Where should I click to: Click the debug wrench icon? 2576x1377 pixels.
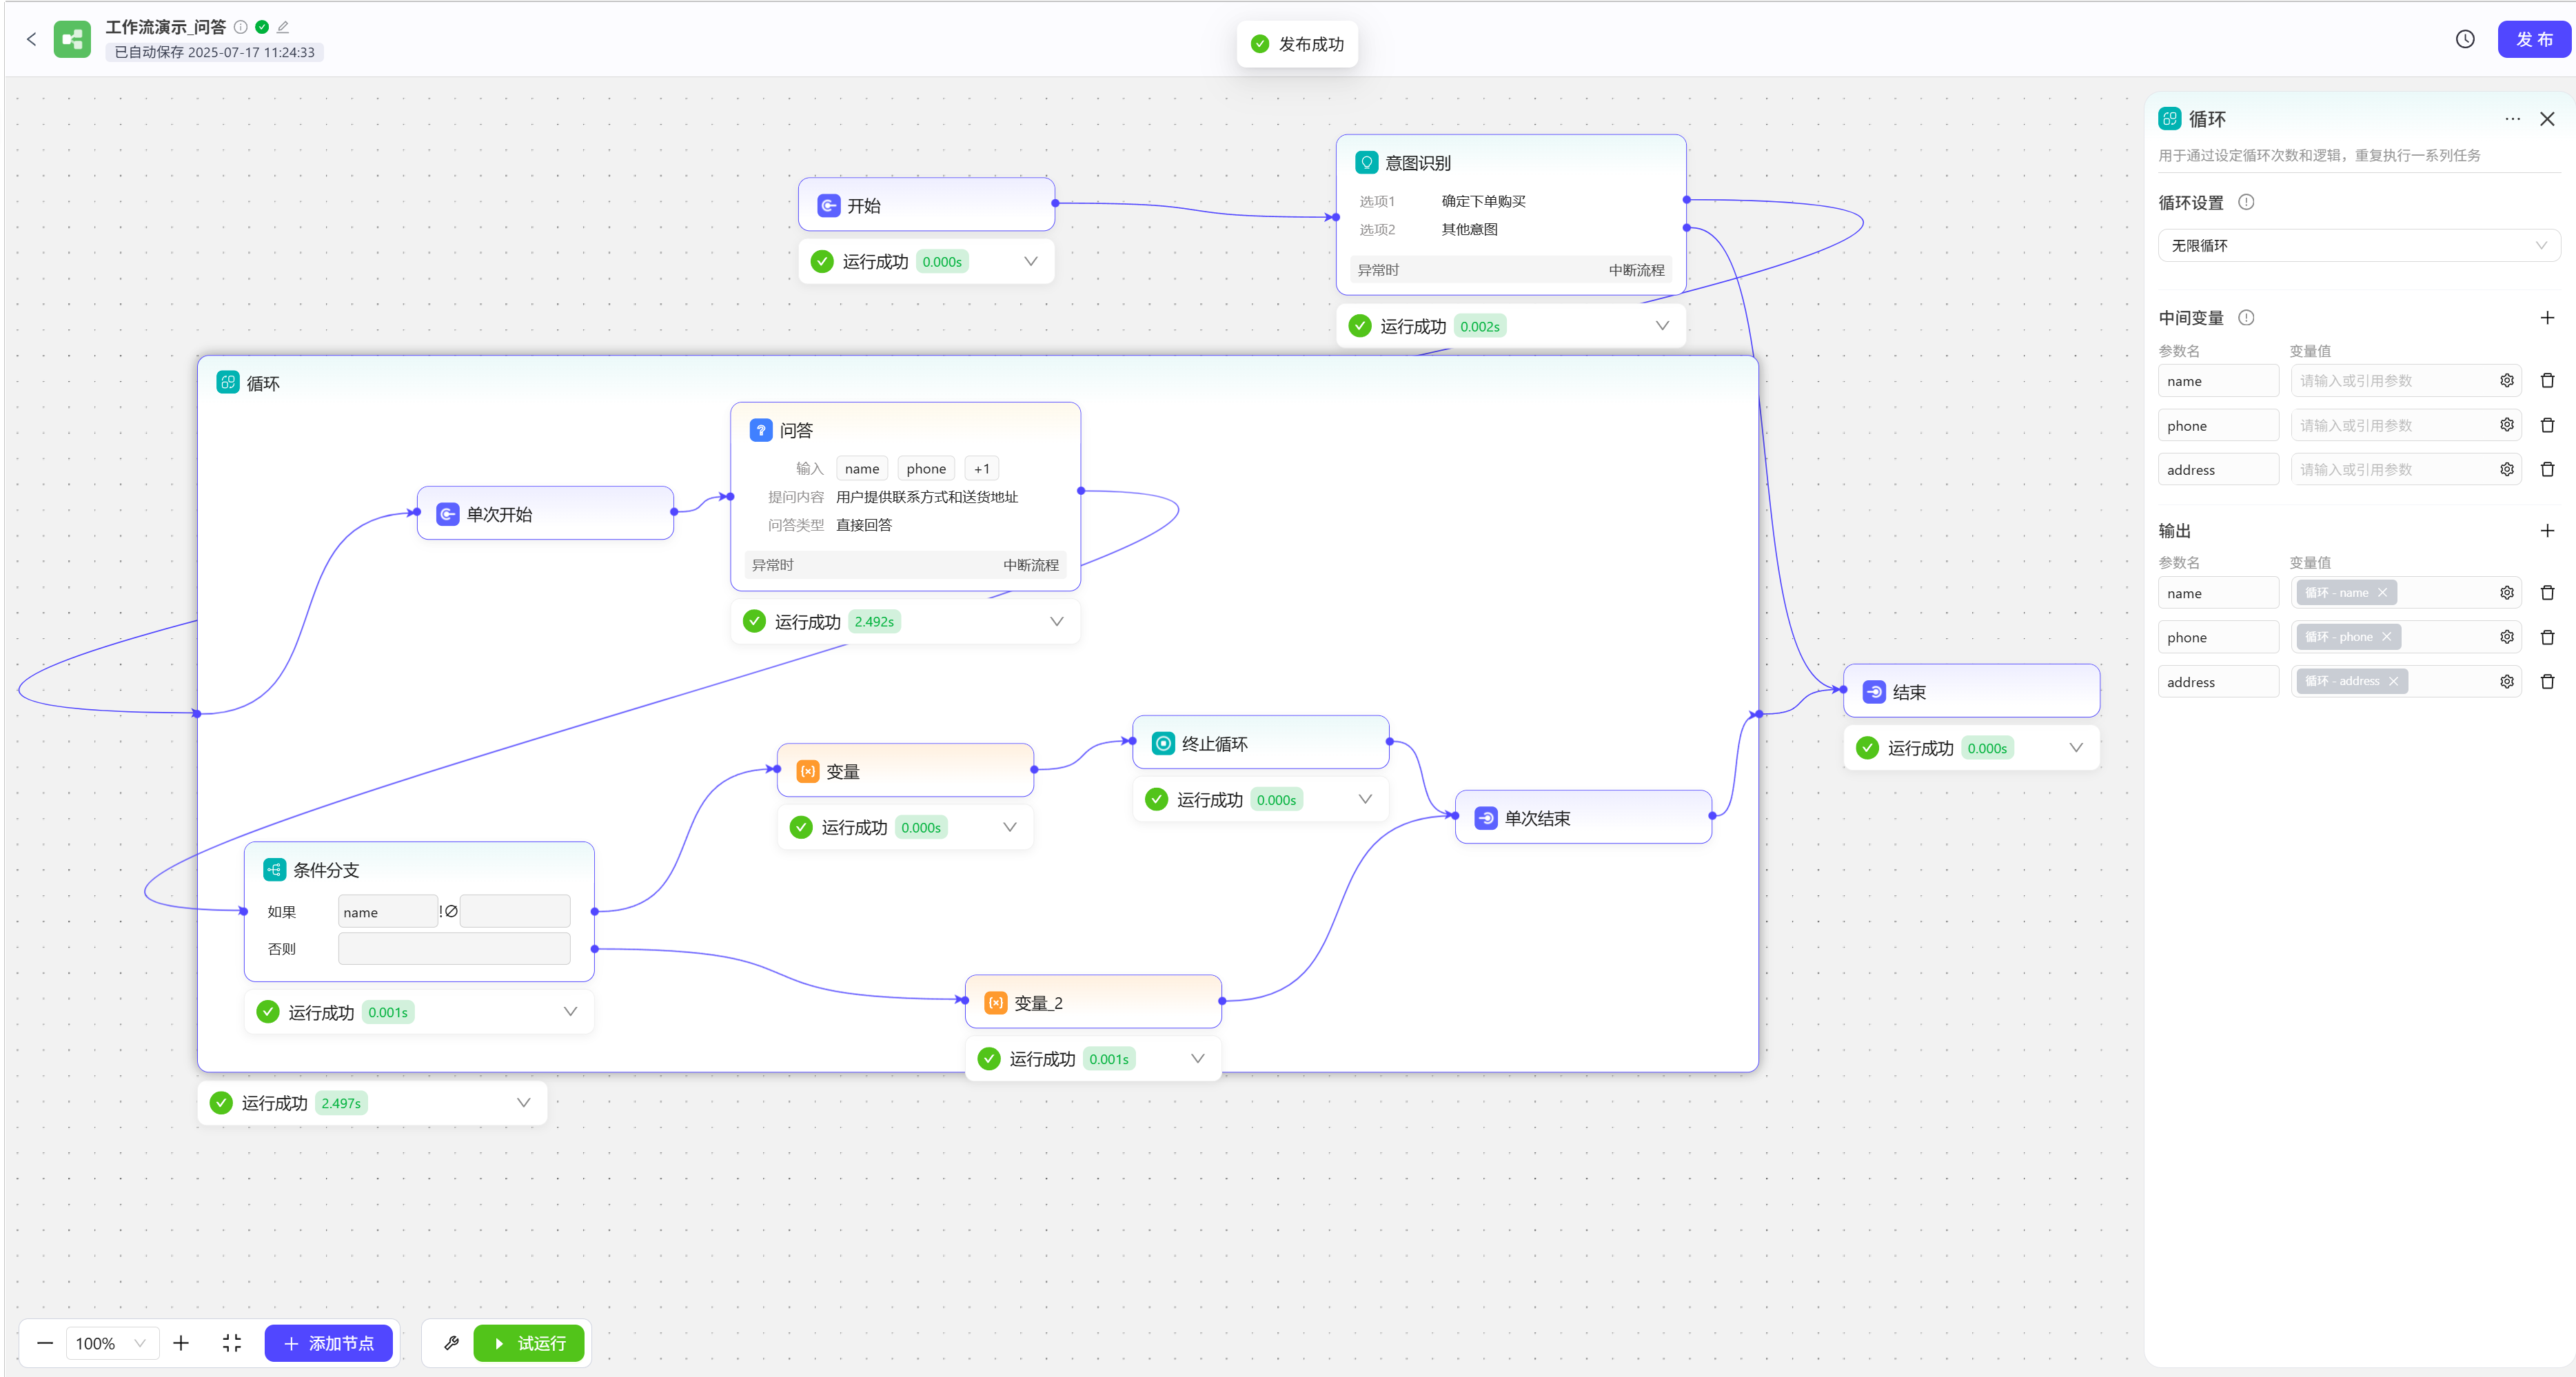tap(451, 1342)
